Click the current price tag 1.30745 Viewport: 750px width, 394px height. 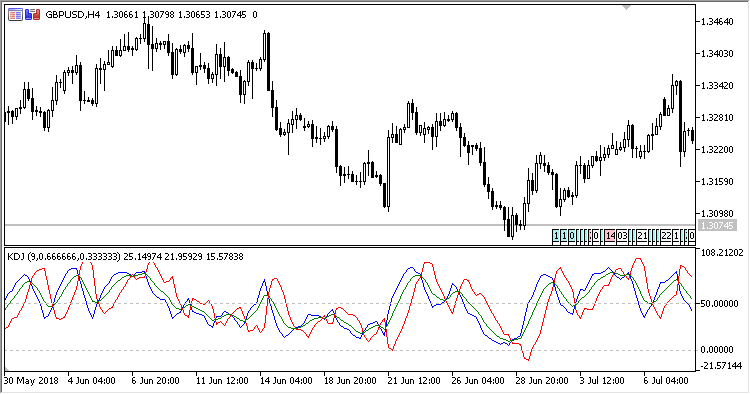pos(716,225)
